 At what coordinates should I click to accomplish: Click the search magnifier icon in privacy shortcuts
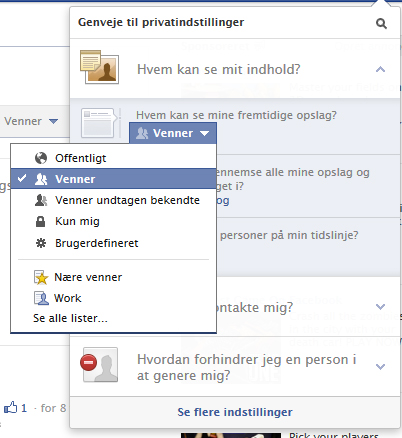[x=381, y=24]
